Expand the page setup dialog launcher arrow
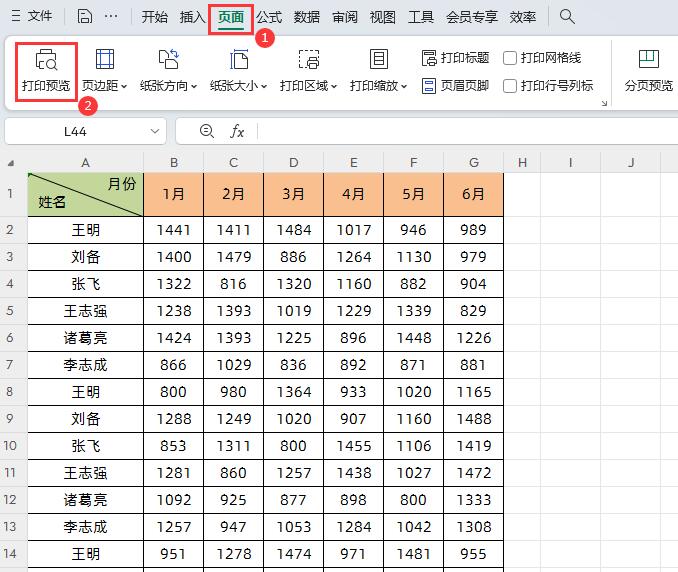This screenshot has height=572, width=678. [x=604, y=103]
